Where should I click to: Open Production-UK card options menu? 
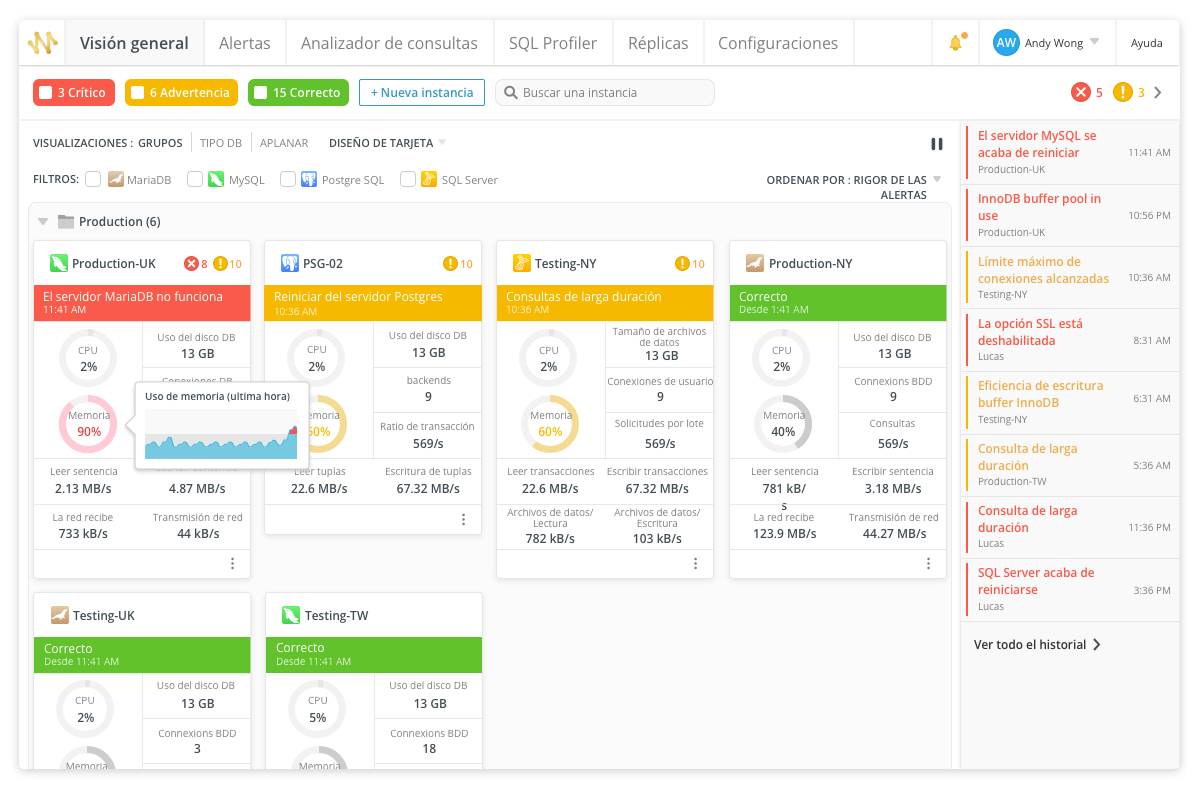pos(232,564)
